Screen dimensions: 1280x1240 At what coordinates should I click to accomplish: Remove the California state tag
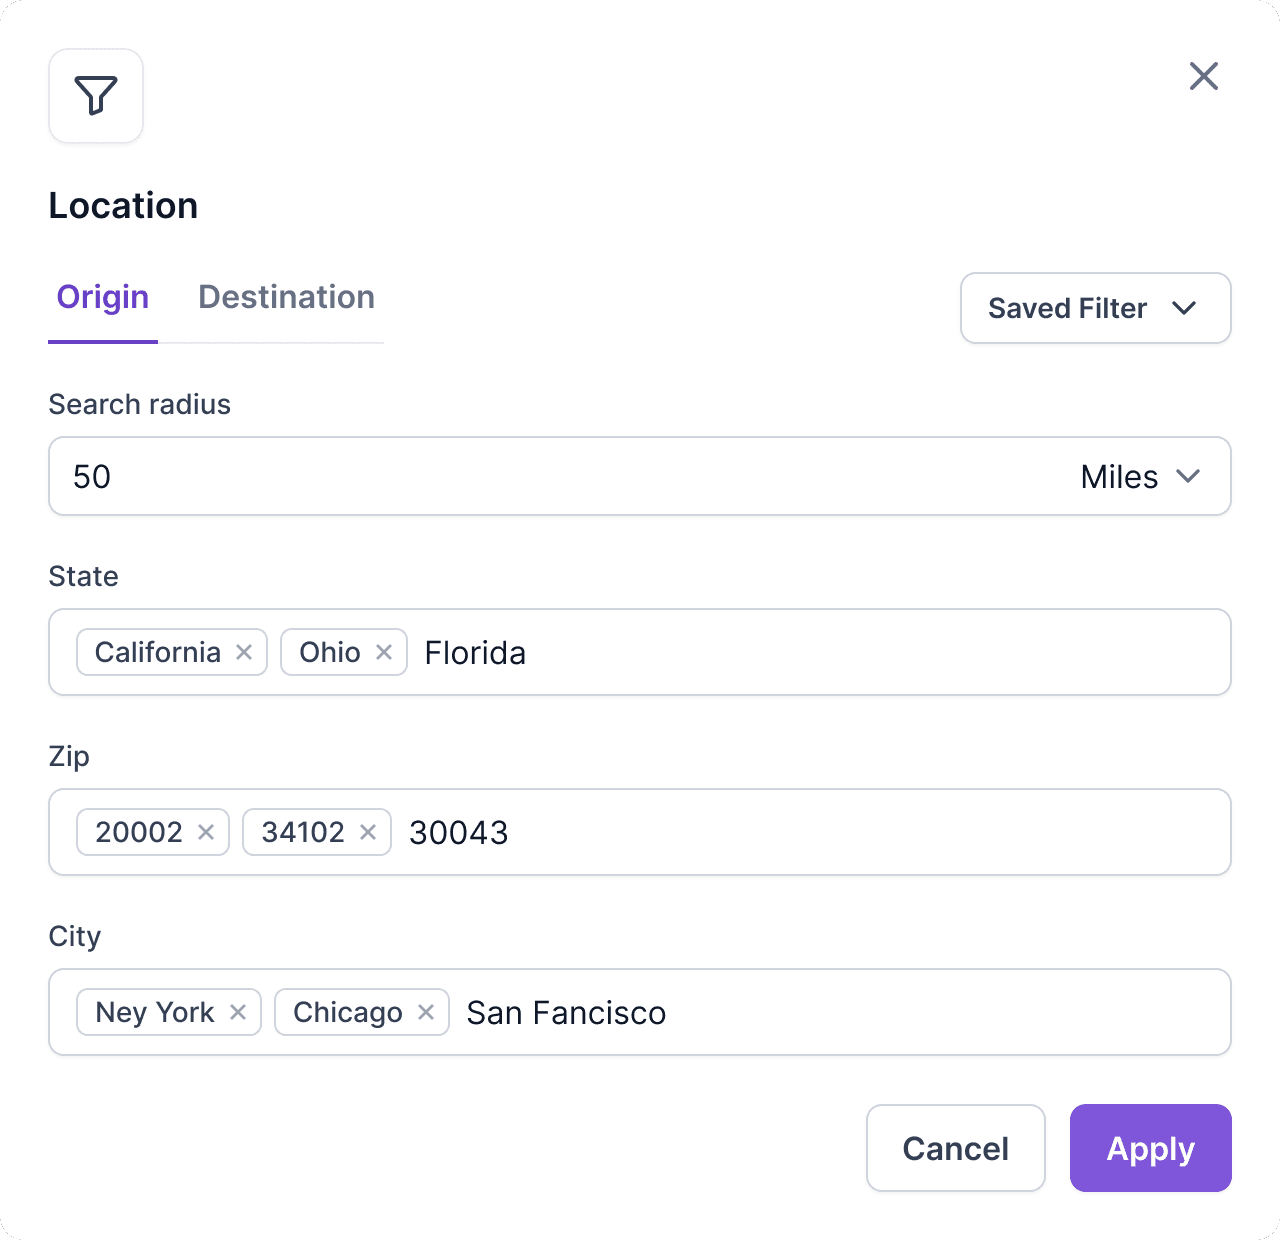coord(244,652)
